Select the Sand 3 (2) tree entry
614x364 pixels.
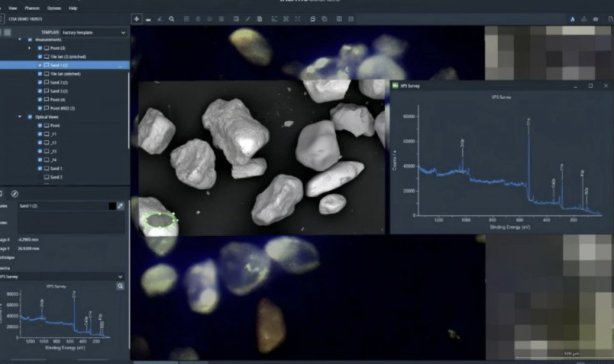click(59, 91)
